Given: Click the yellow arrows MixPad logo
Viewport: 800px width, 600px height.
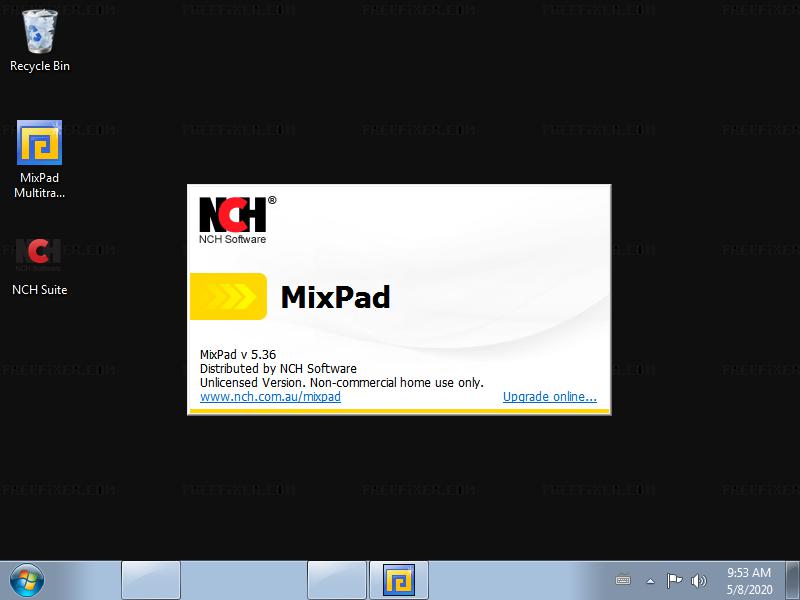Looking at the screenshot, I should click(229, 296).
